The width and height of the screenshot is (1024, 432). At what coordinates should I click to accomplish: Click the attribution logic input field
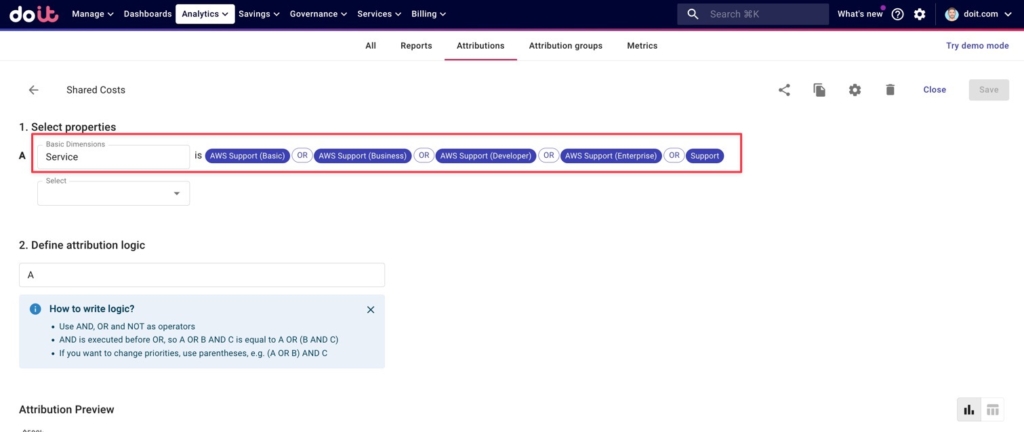pos(202,275)
